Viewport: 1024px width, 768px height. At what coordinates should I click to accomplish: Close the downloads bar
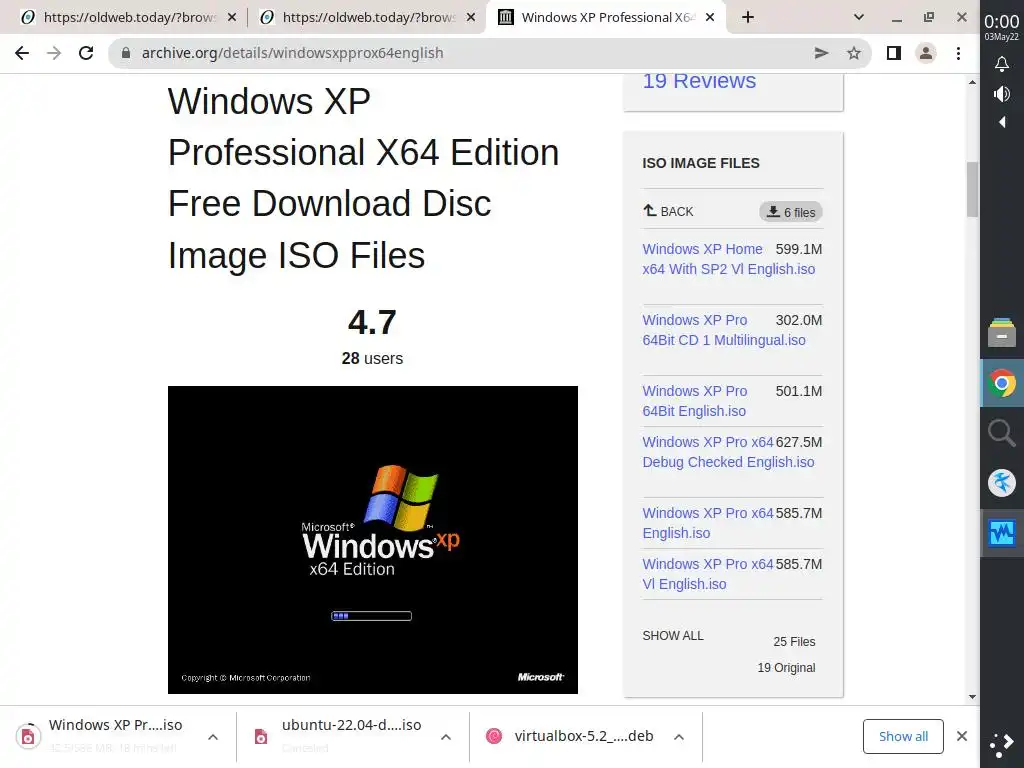[x=962, y=736]
